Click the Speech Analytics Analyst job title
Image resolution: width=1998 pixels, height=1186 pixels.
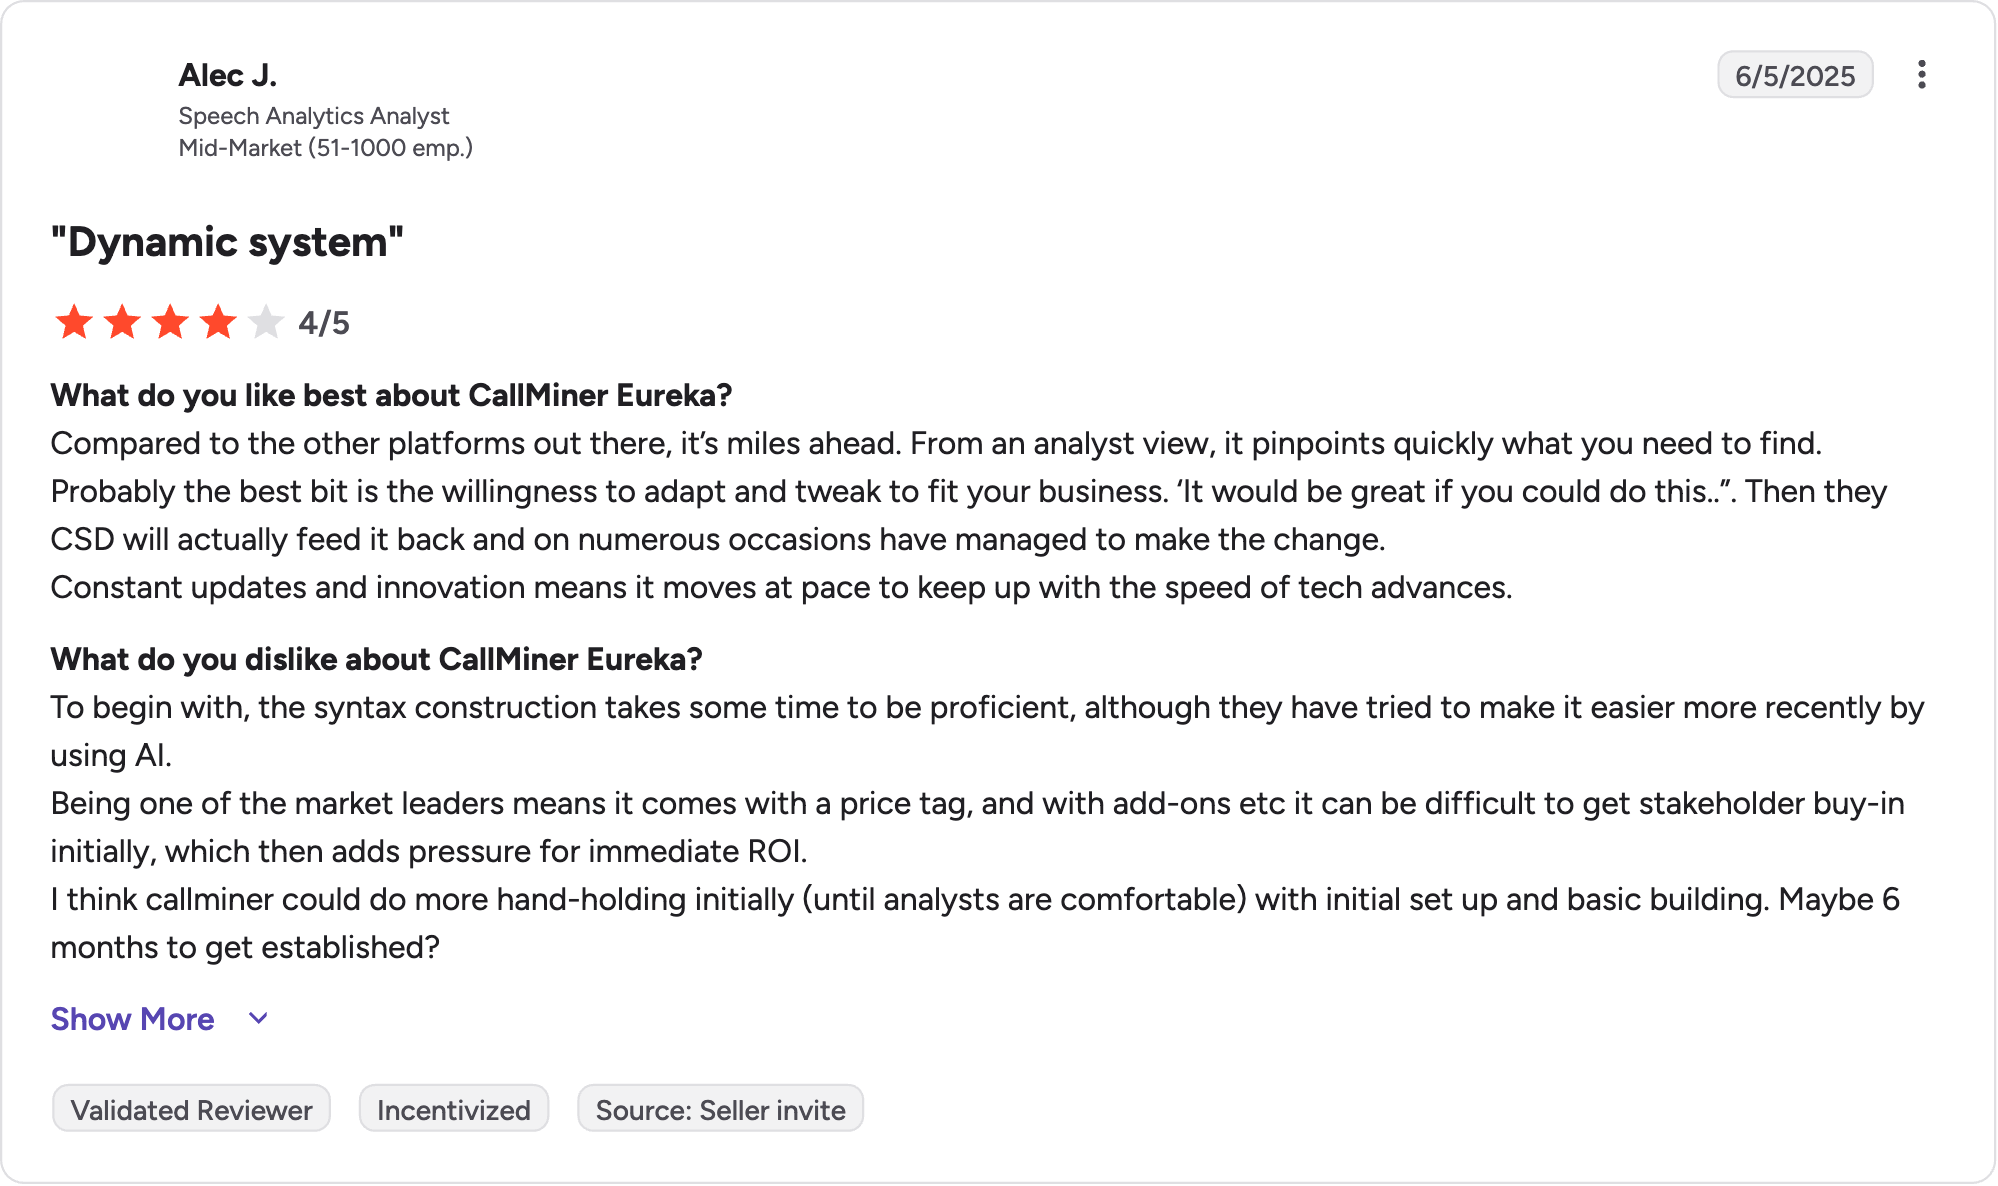click(314, 116)
